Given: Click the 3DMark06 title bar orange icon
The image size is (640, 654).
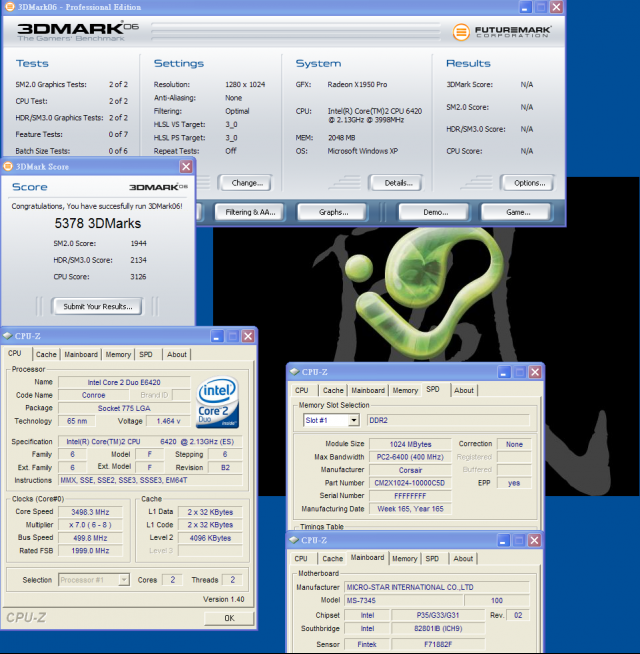Looking at the screenshot, I should pyautogui.click(x=9, y=7).
